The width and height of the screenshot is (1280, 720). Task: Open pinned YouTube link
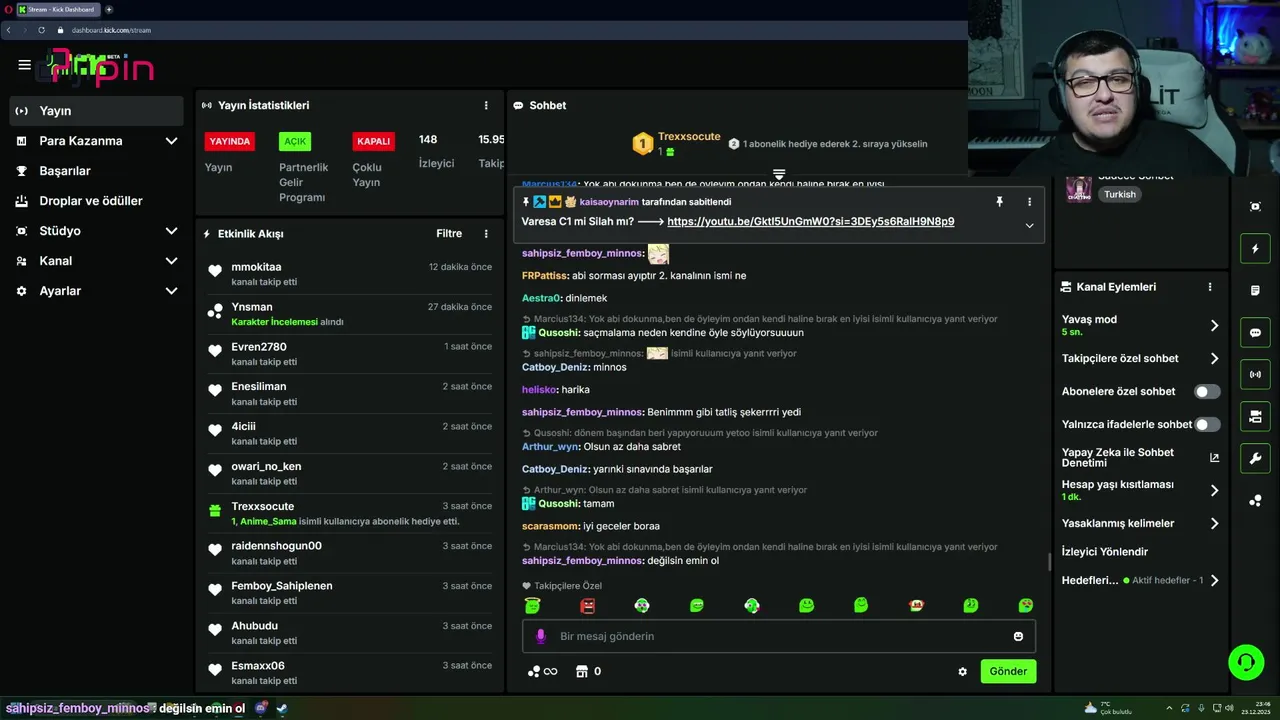click(811, 222)
